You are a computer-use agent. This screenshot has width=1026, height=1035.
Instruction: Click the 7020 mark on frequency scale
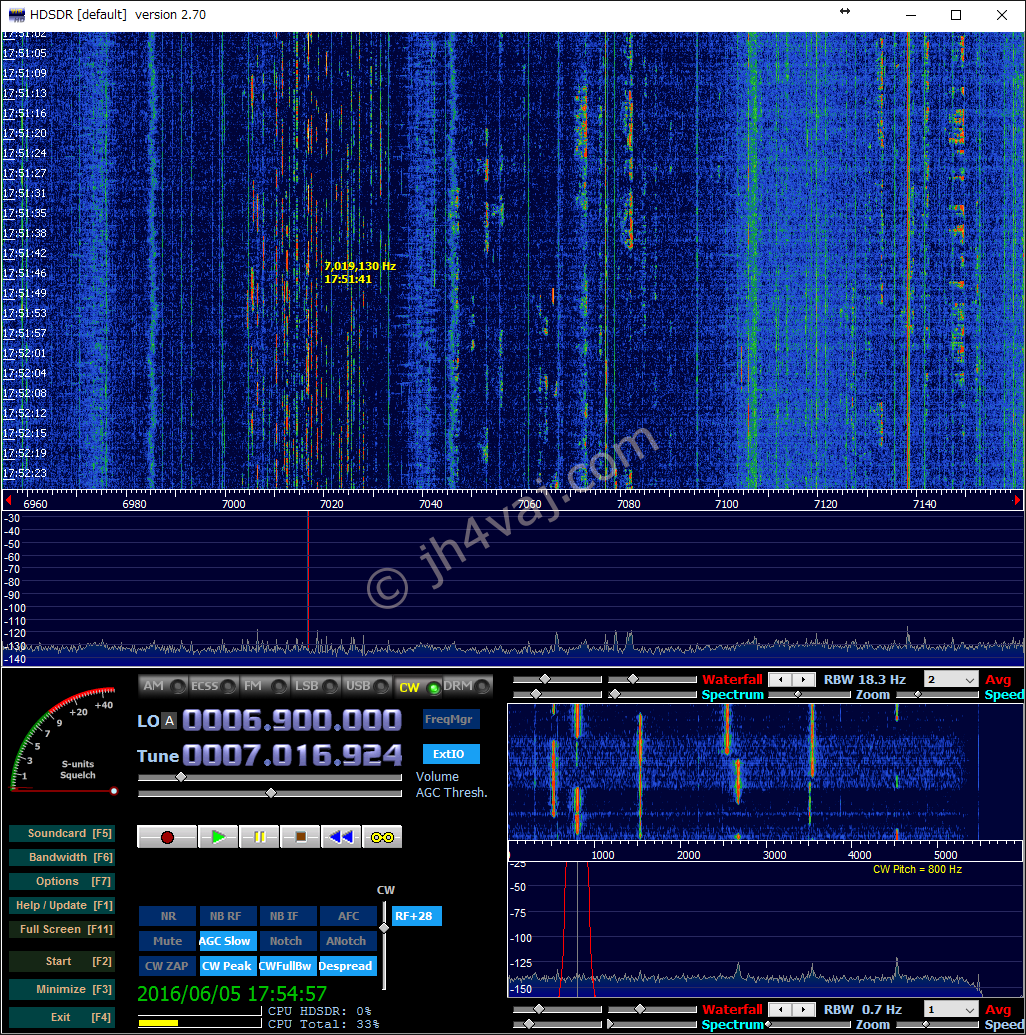click(x=331, y=504)
